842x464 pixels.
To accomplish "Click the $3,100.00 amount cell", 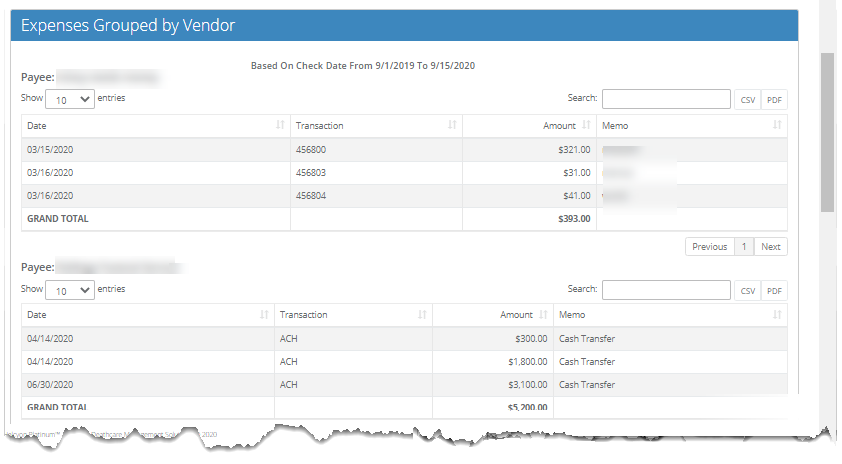I will [x=493, y=385].
